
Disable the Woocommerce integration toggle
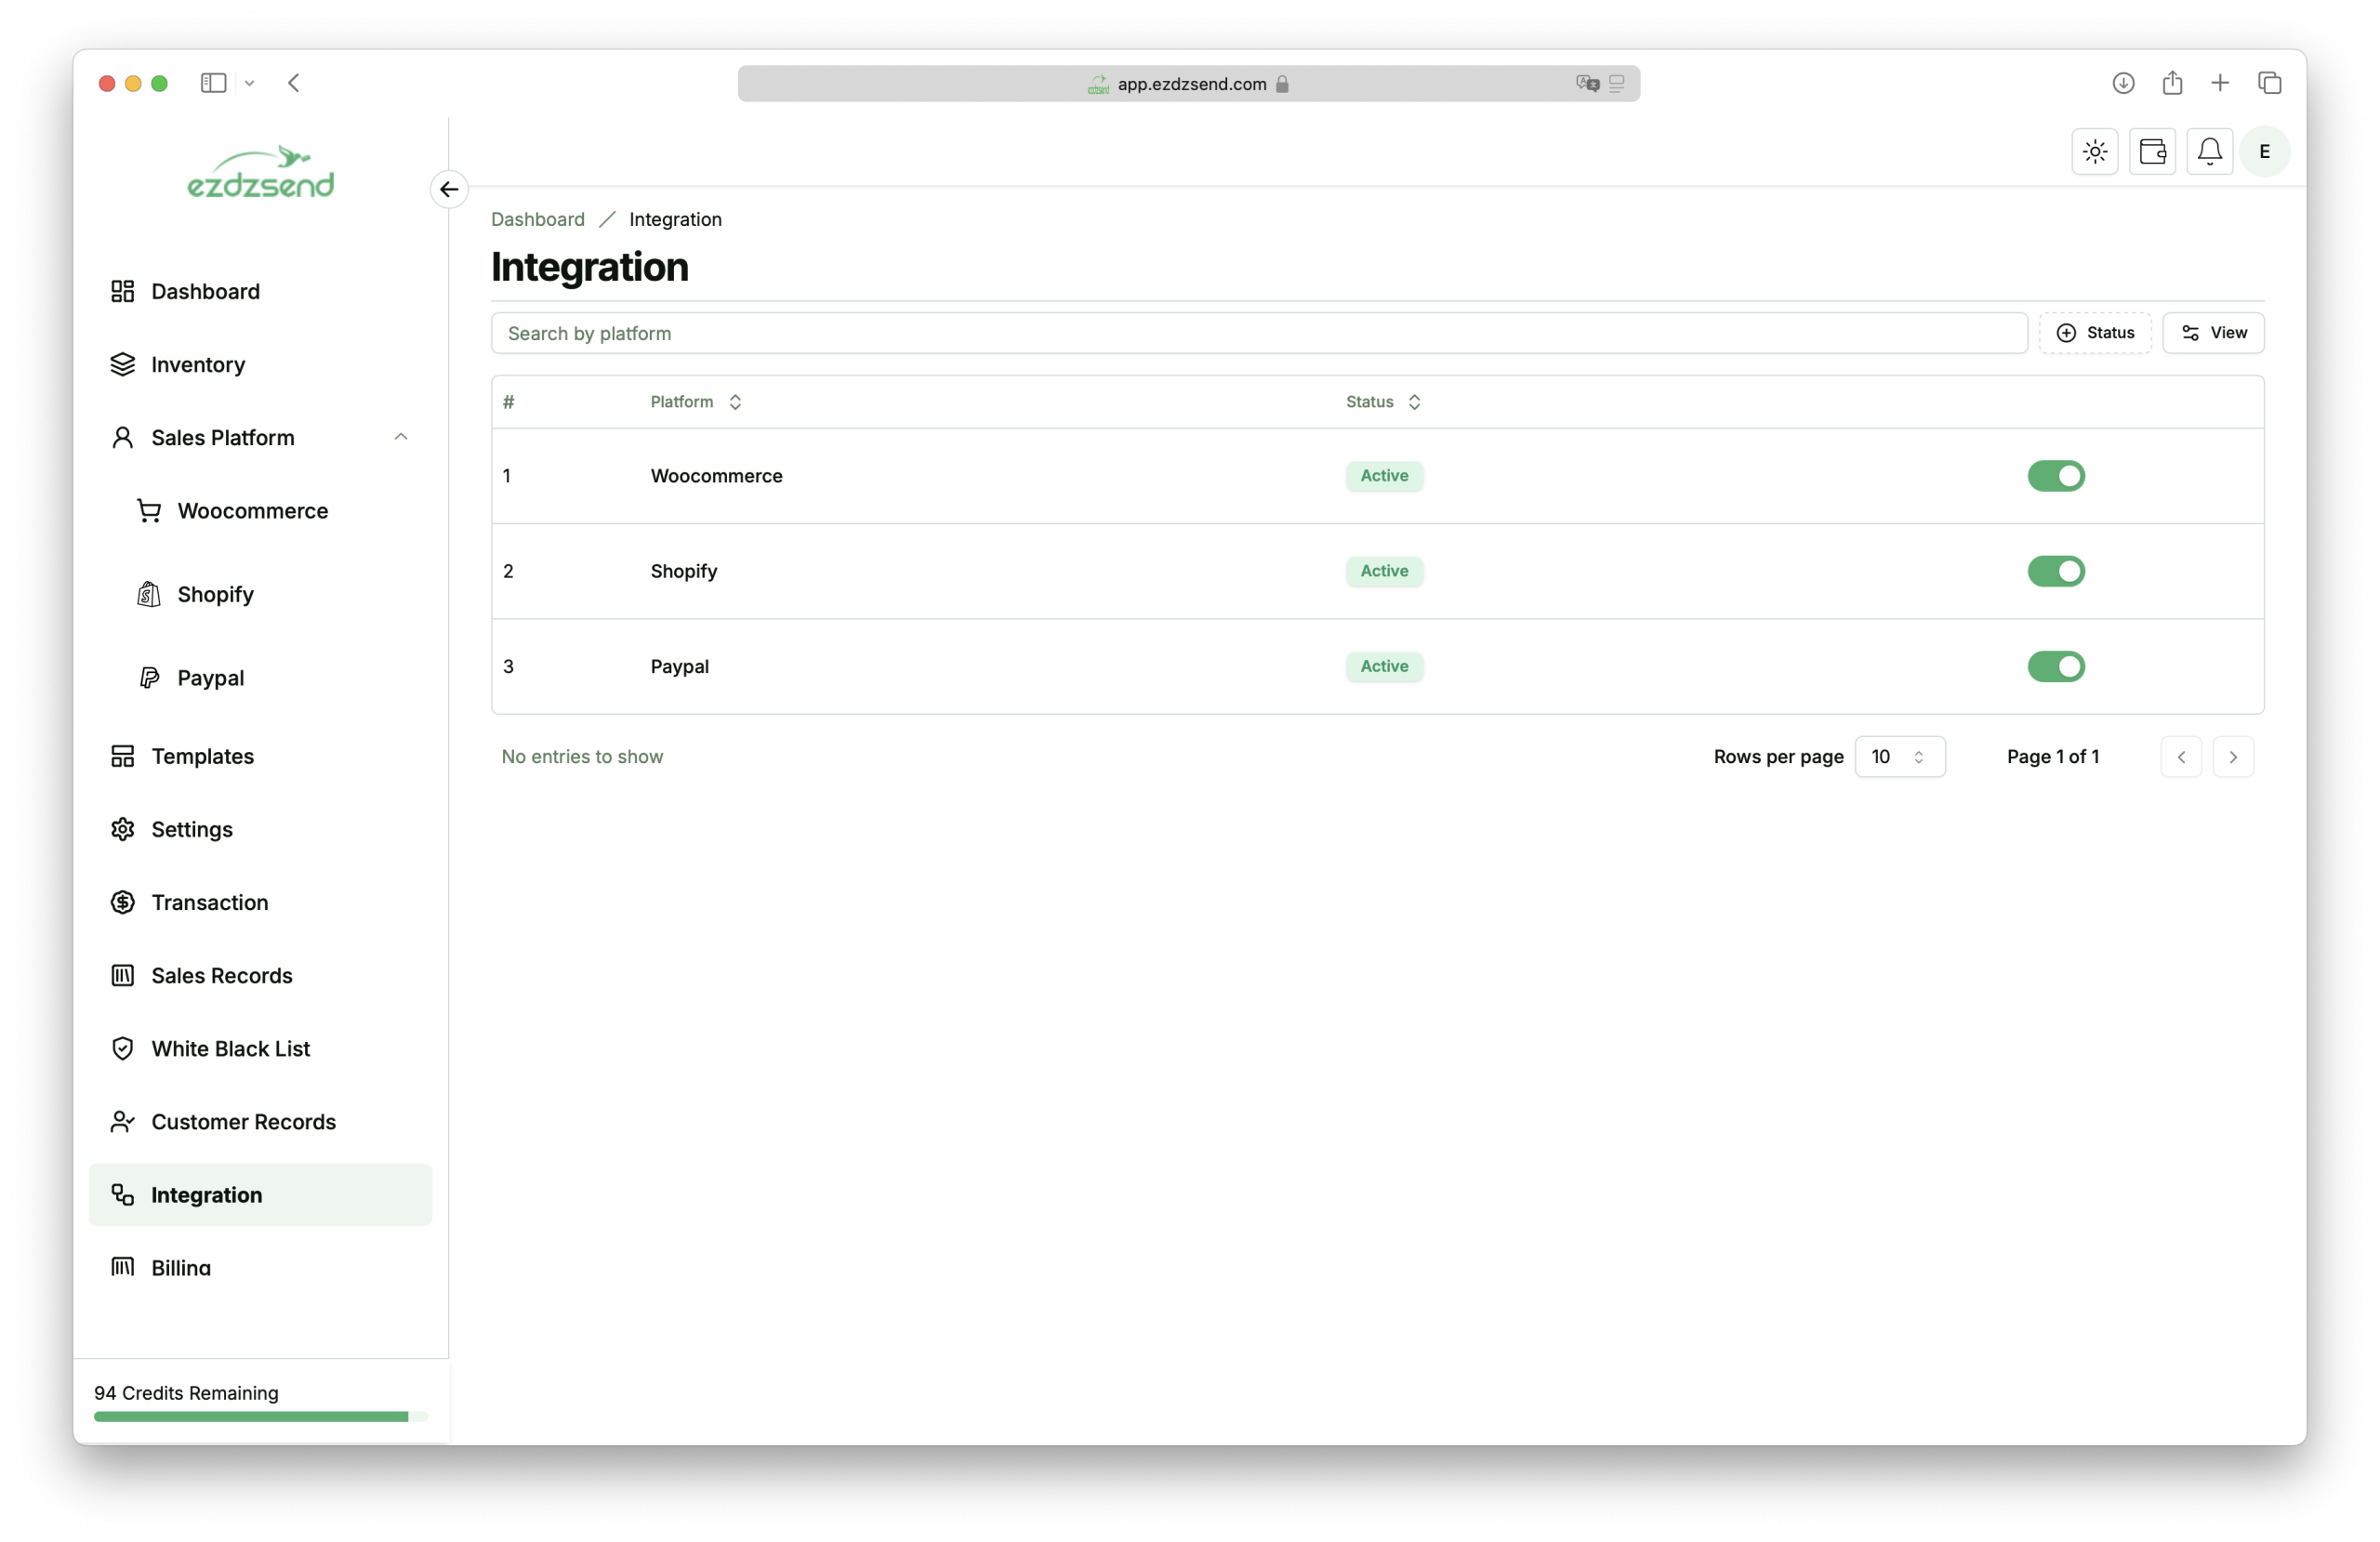click(2056, 476)
